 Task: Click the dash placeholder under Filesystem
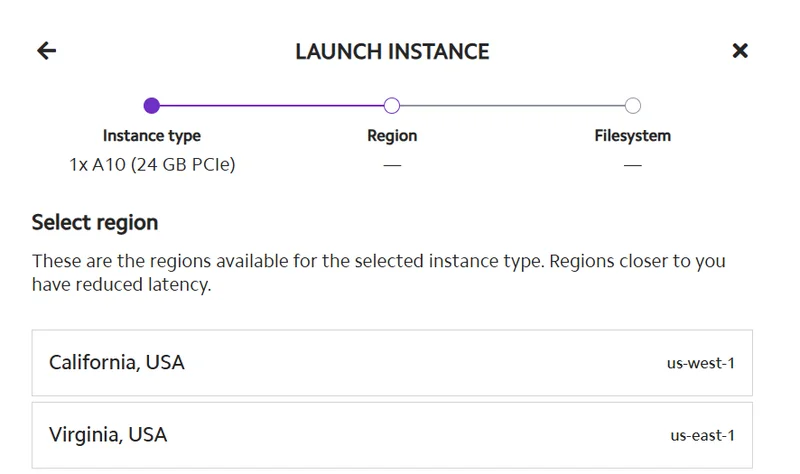(x=632, y=165)
